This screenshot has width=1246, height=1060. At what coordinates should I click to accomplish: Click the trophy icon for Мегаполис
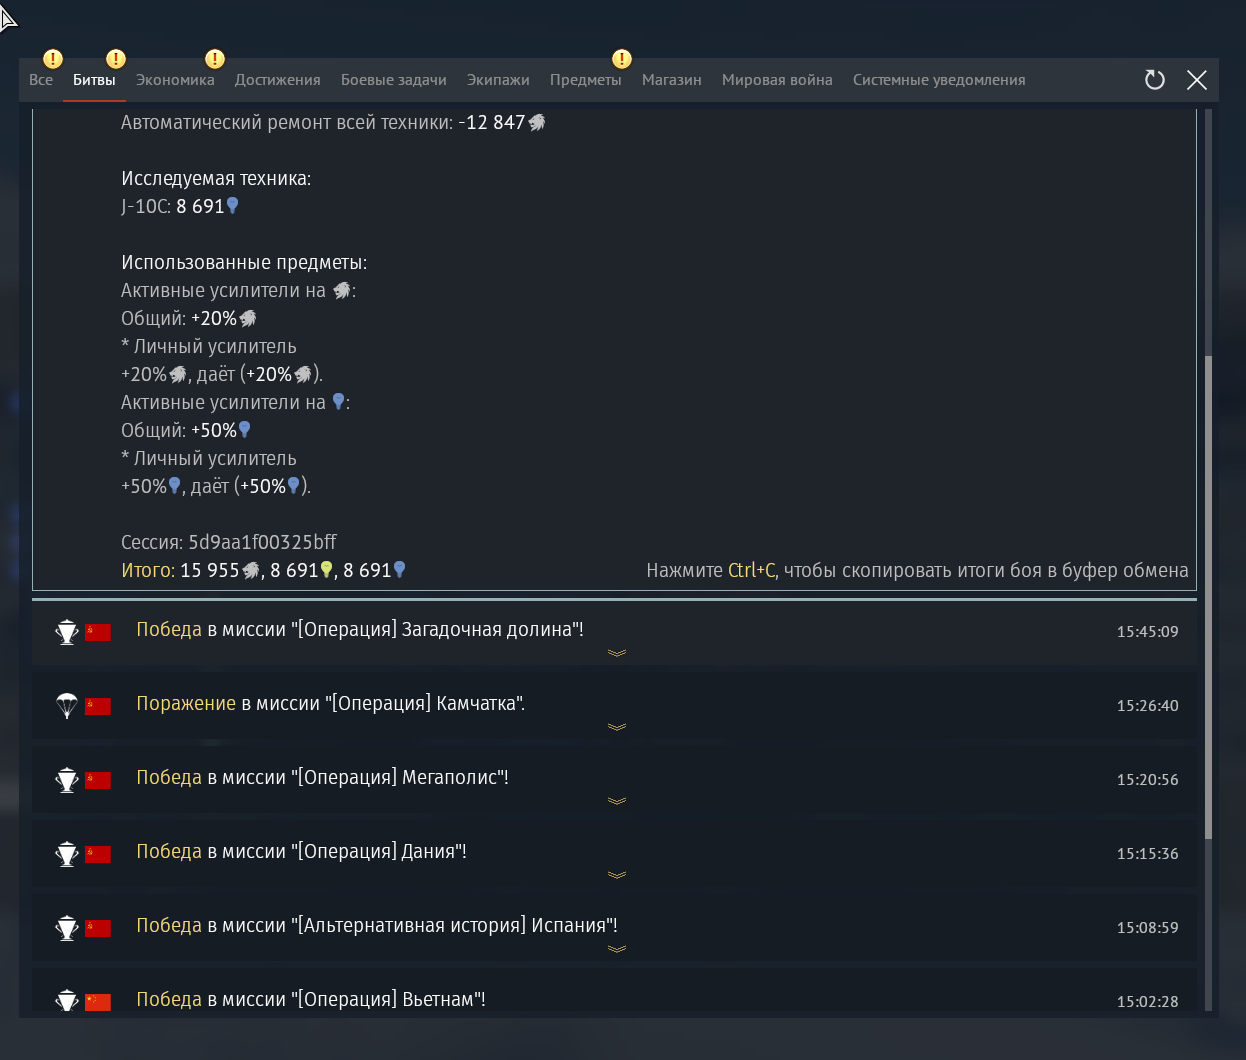(x=67, y=780)
